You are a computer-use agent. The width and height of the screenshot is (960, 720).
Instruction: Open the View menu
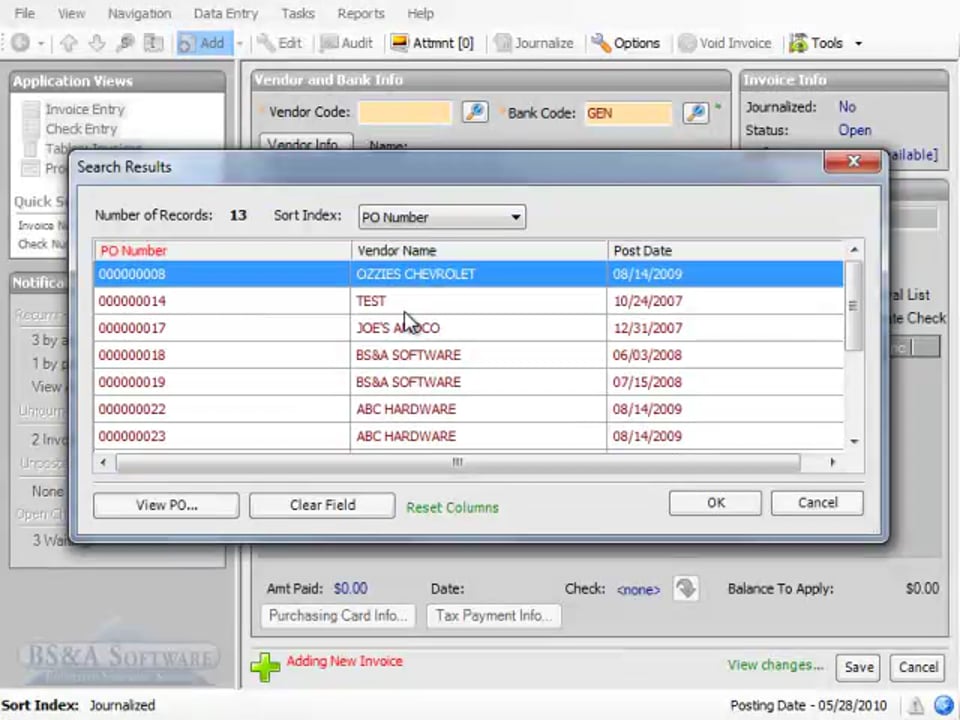[72, 13]
